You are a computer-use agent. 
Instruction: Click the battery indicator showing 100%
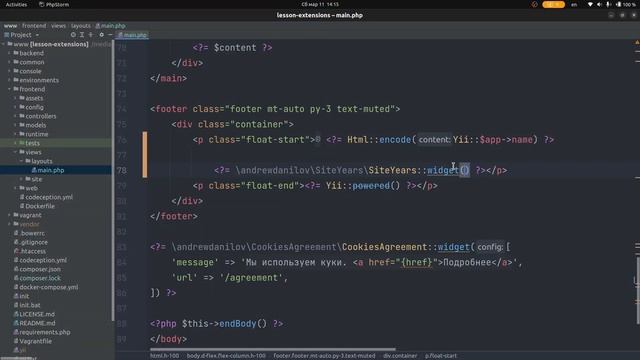[626, 4]
